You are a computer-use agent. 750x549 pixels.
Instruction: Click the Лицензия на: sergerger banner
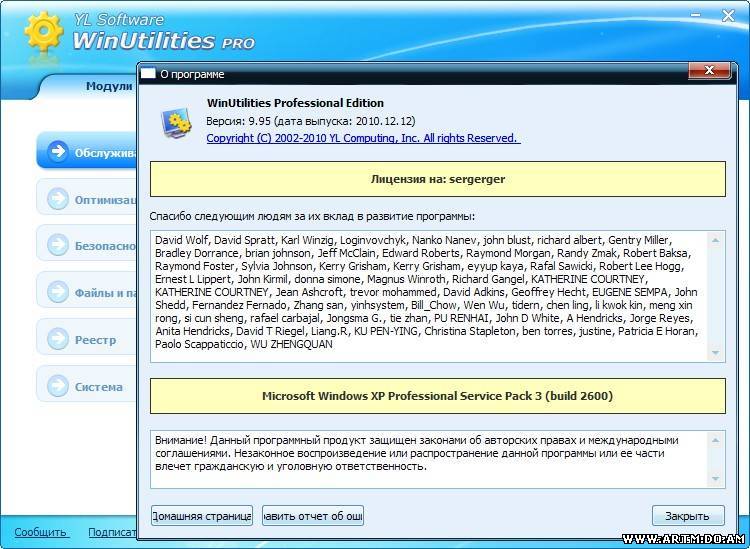tap(438, 179)
